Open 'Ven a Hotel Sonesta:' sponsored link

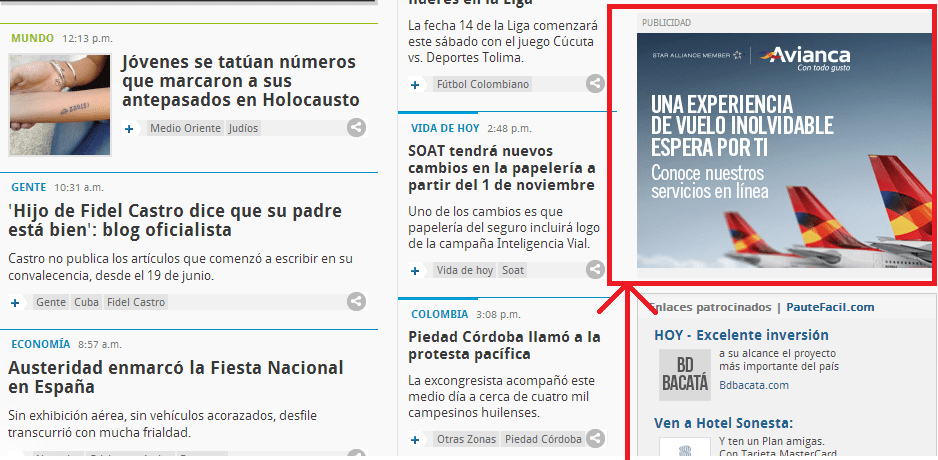coord(724,424)
